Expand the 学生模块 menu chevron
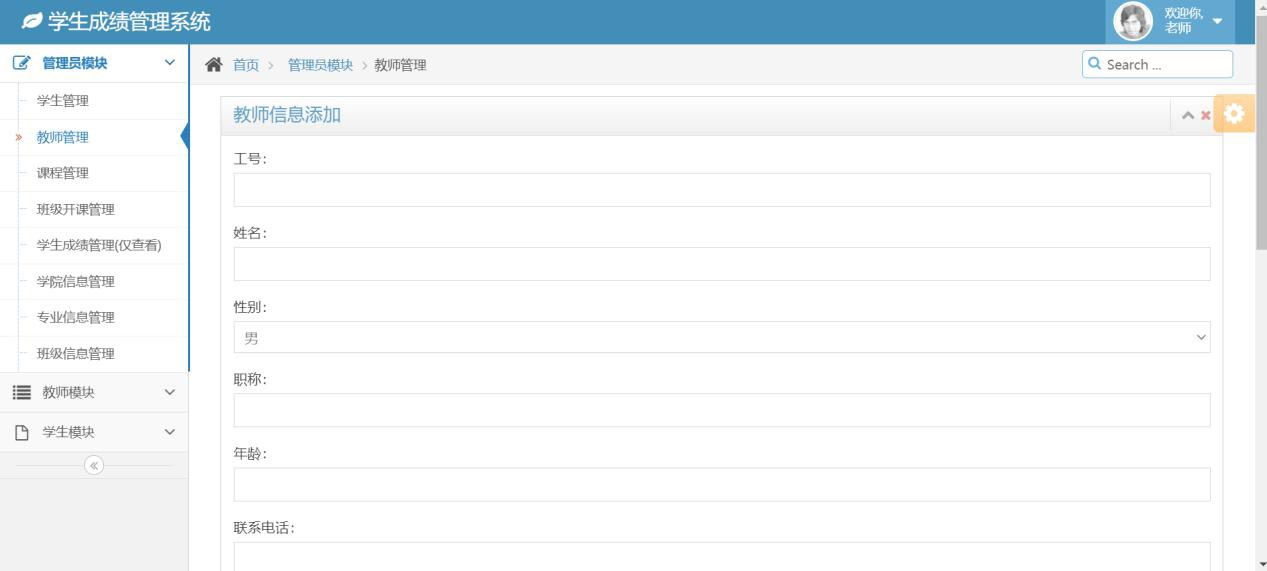 click(169, 432)
